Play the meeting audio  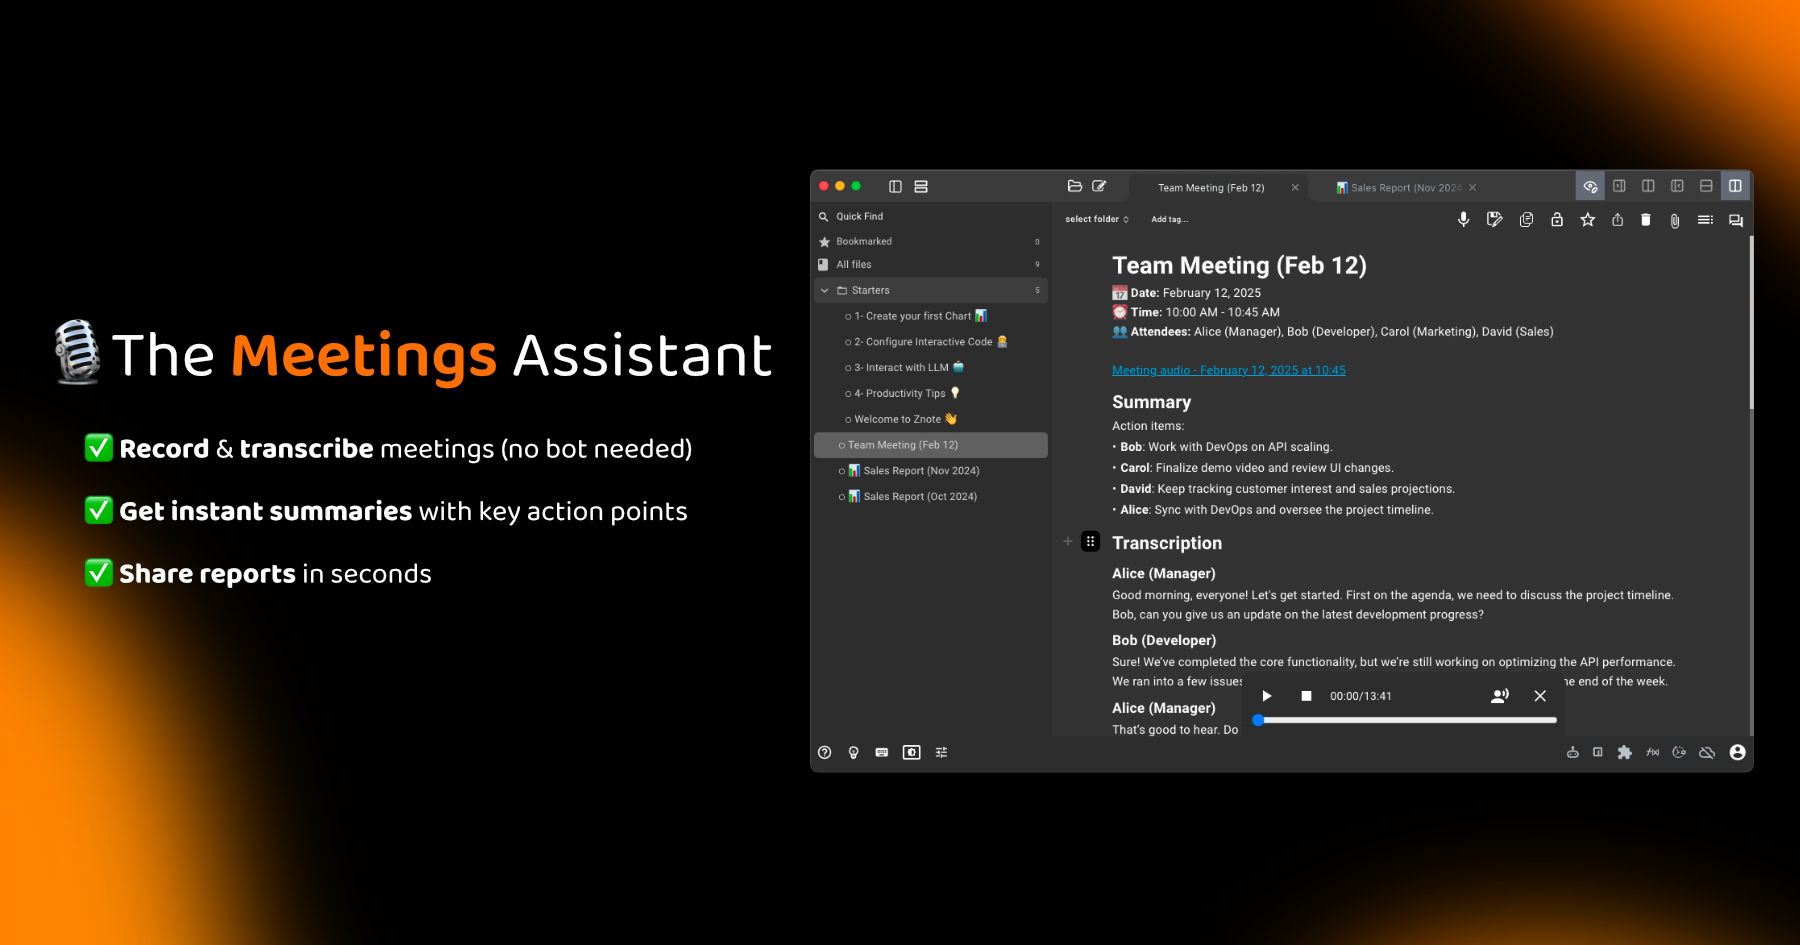pyautogui.click(x=1267, y=696)
